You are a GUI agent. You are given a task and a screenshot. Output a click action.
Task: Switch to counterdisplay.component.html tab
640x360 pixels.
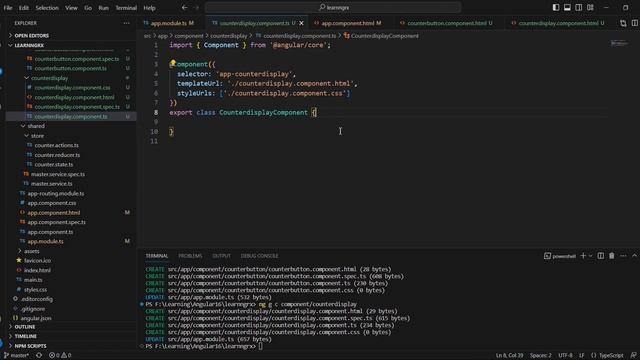point(558,23)
